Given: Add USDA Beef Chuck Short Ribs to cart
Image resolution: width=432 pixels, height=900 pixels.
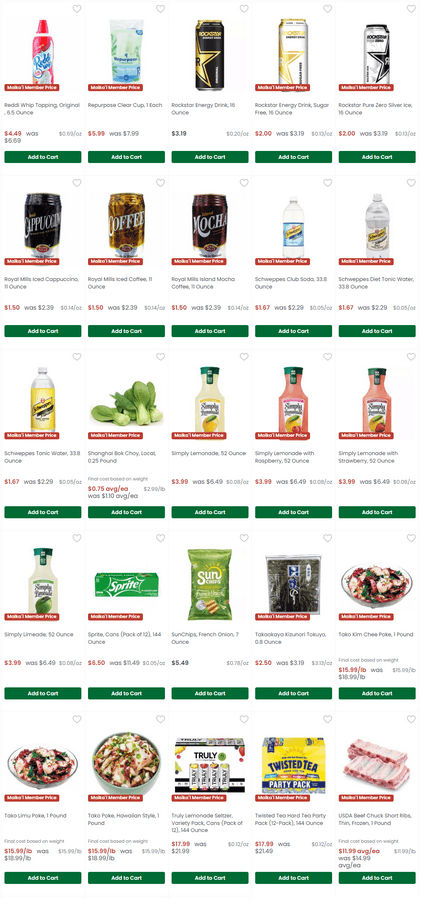Looking at the screenshot, I should (377, 878).
